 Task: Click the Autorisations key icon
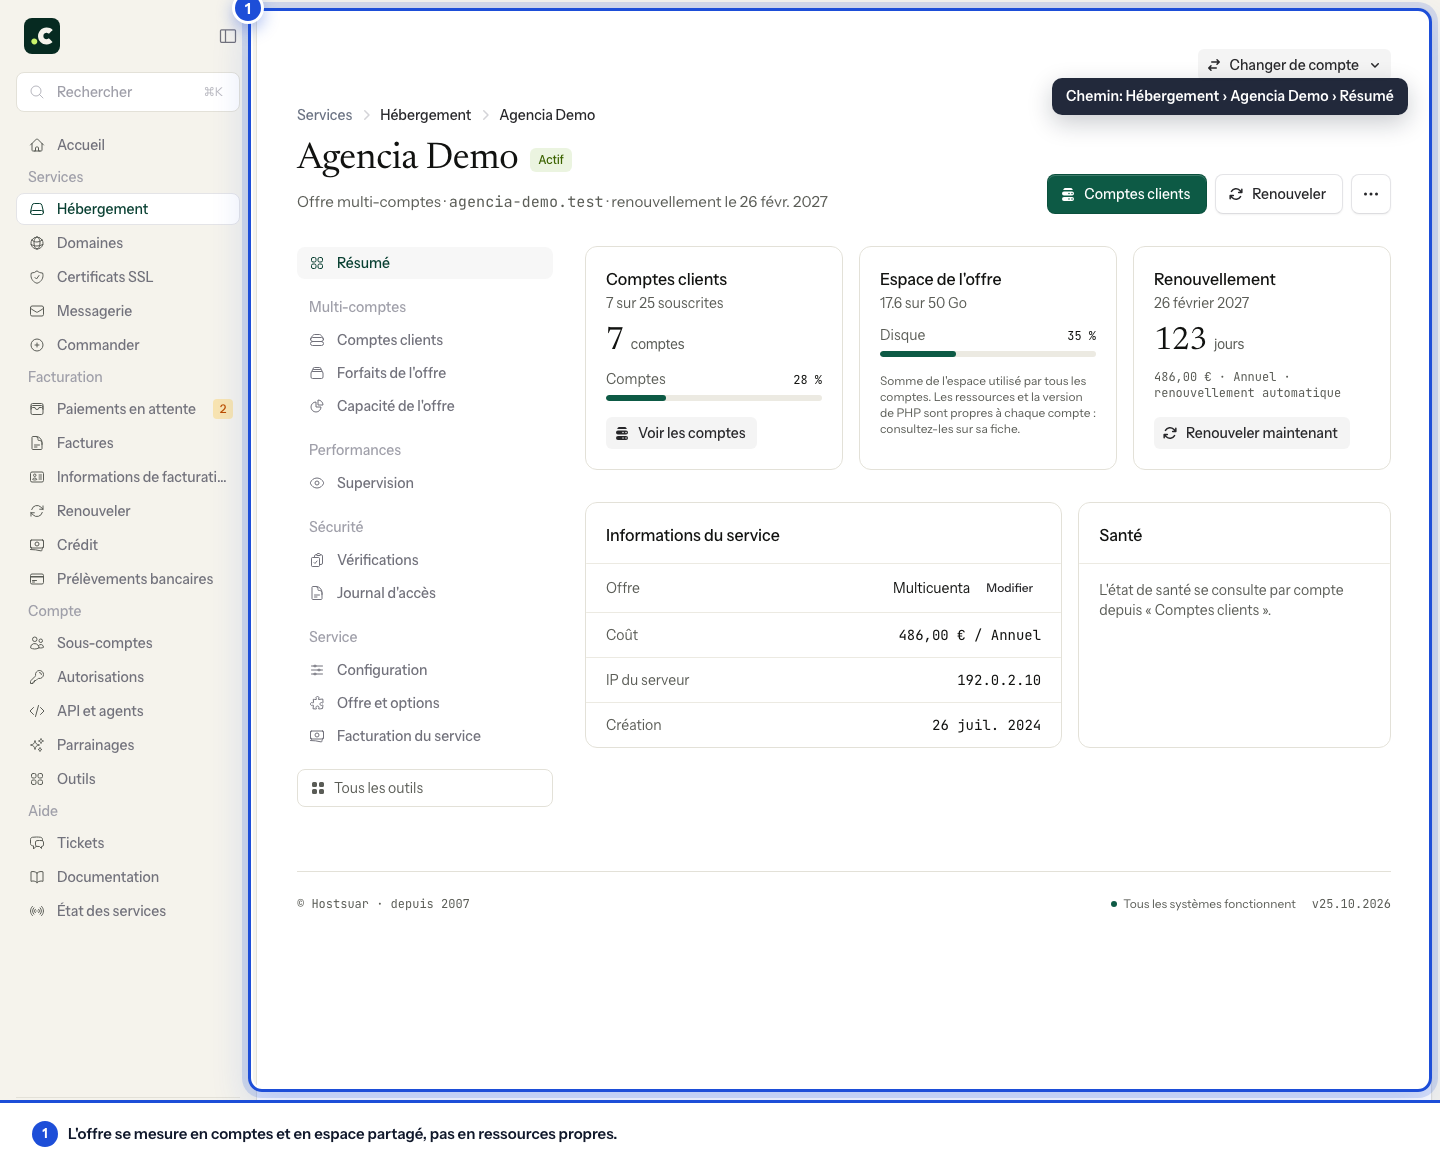(x=37, y=677)
